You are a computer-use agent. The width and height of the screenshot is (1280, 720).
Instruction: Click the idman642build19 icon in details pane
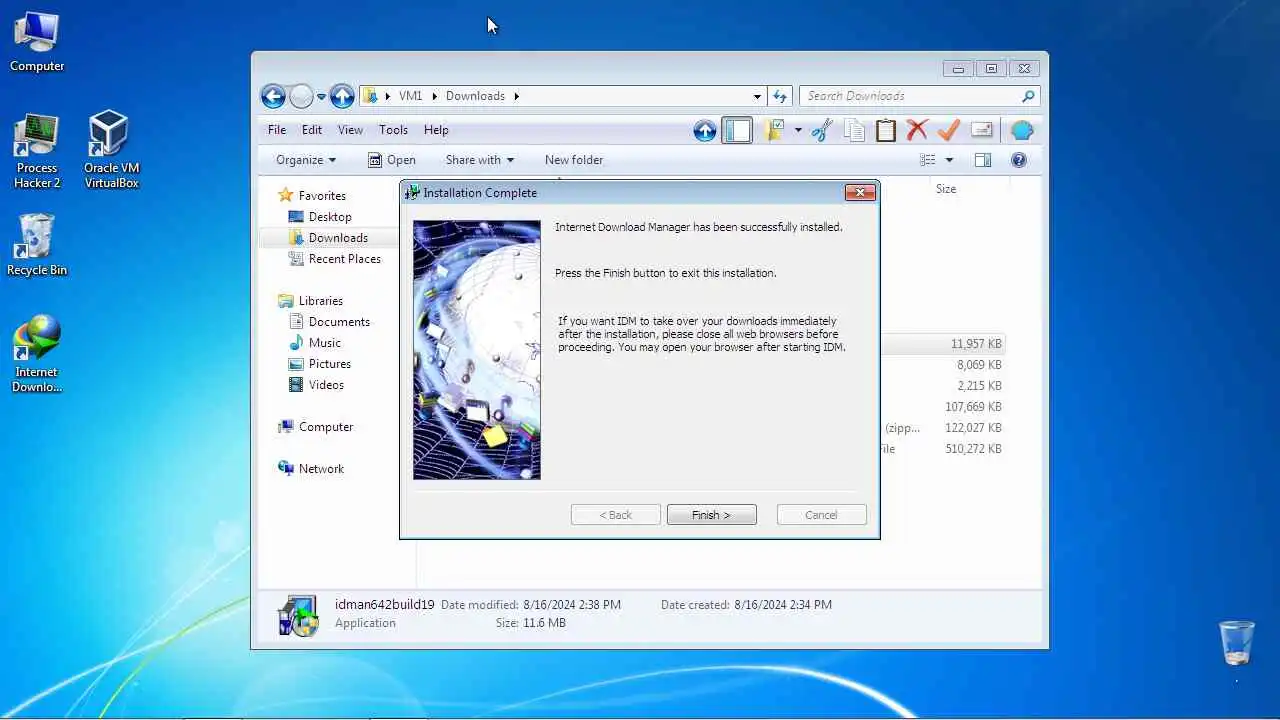coord(298,614)
